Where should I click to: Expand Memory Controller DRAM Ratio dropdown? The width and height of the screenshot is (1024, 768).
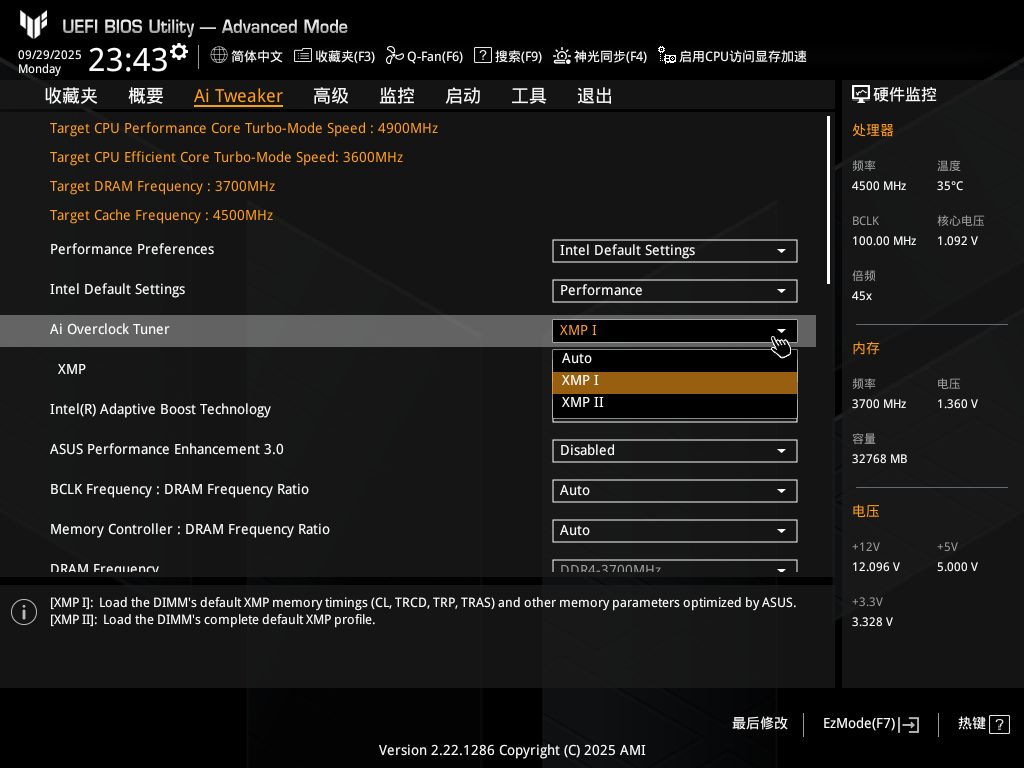(x=674, y=531)
